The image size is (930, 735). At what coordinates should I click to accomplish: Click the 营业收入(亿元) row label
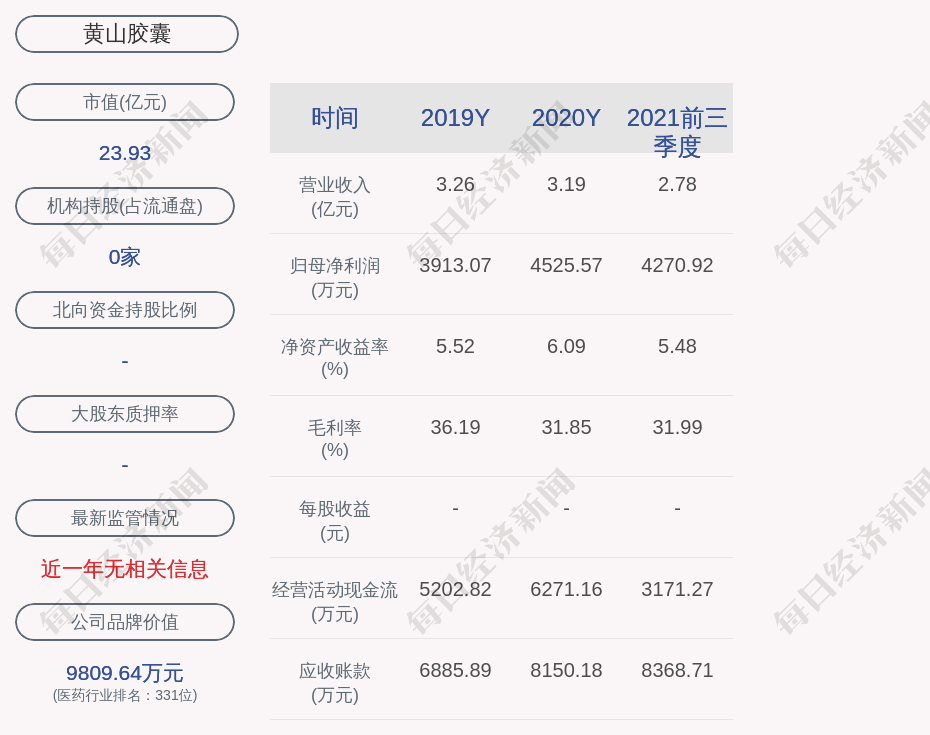click(335, 197)
